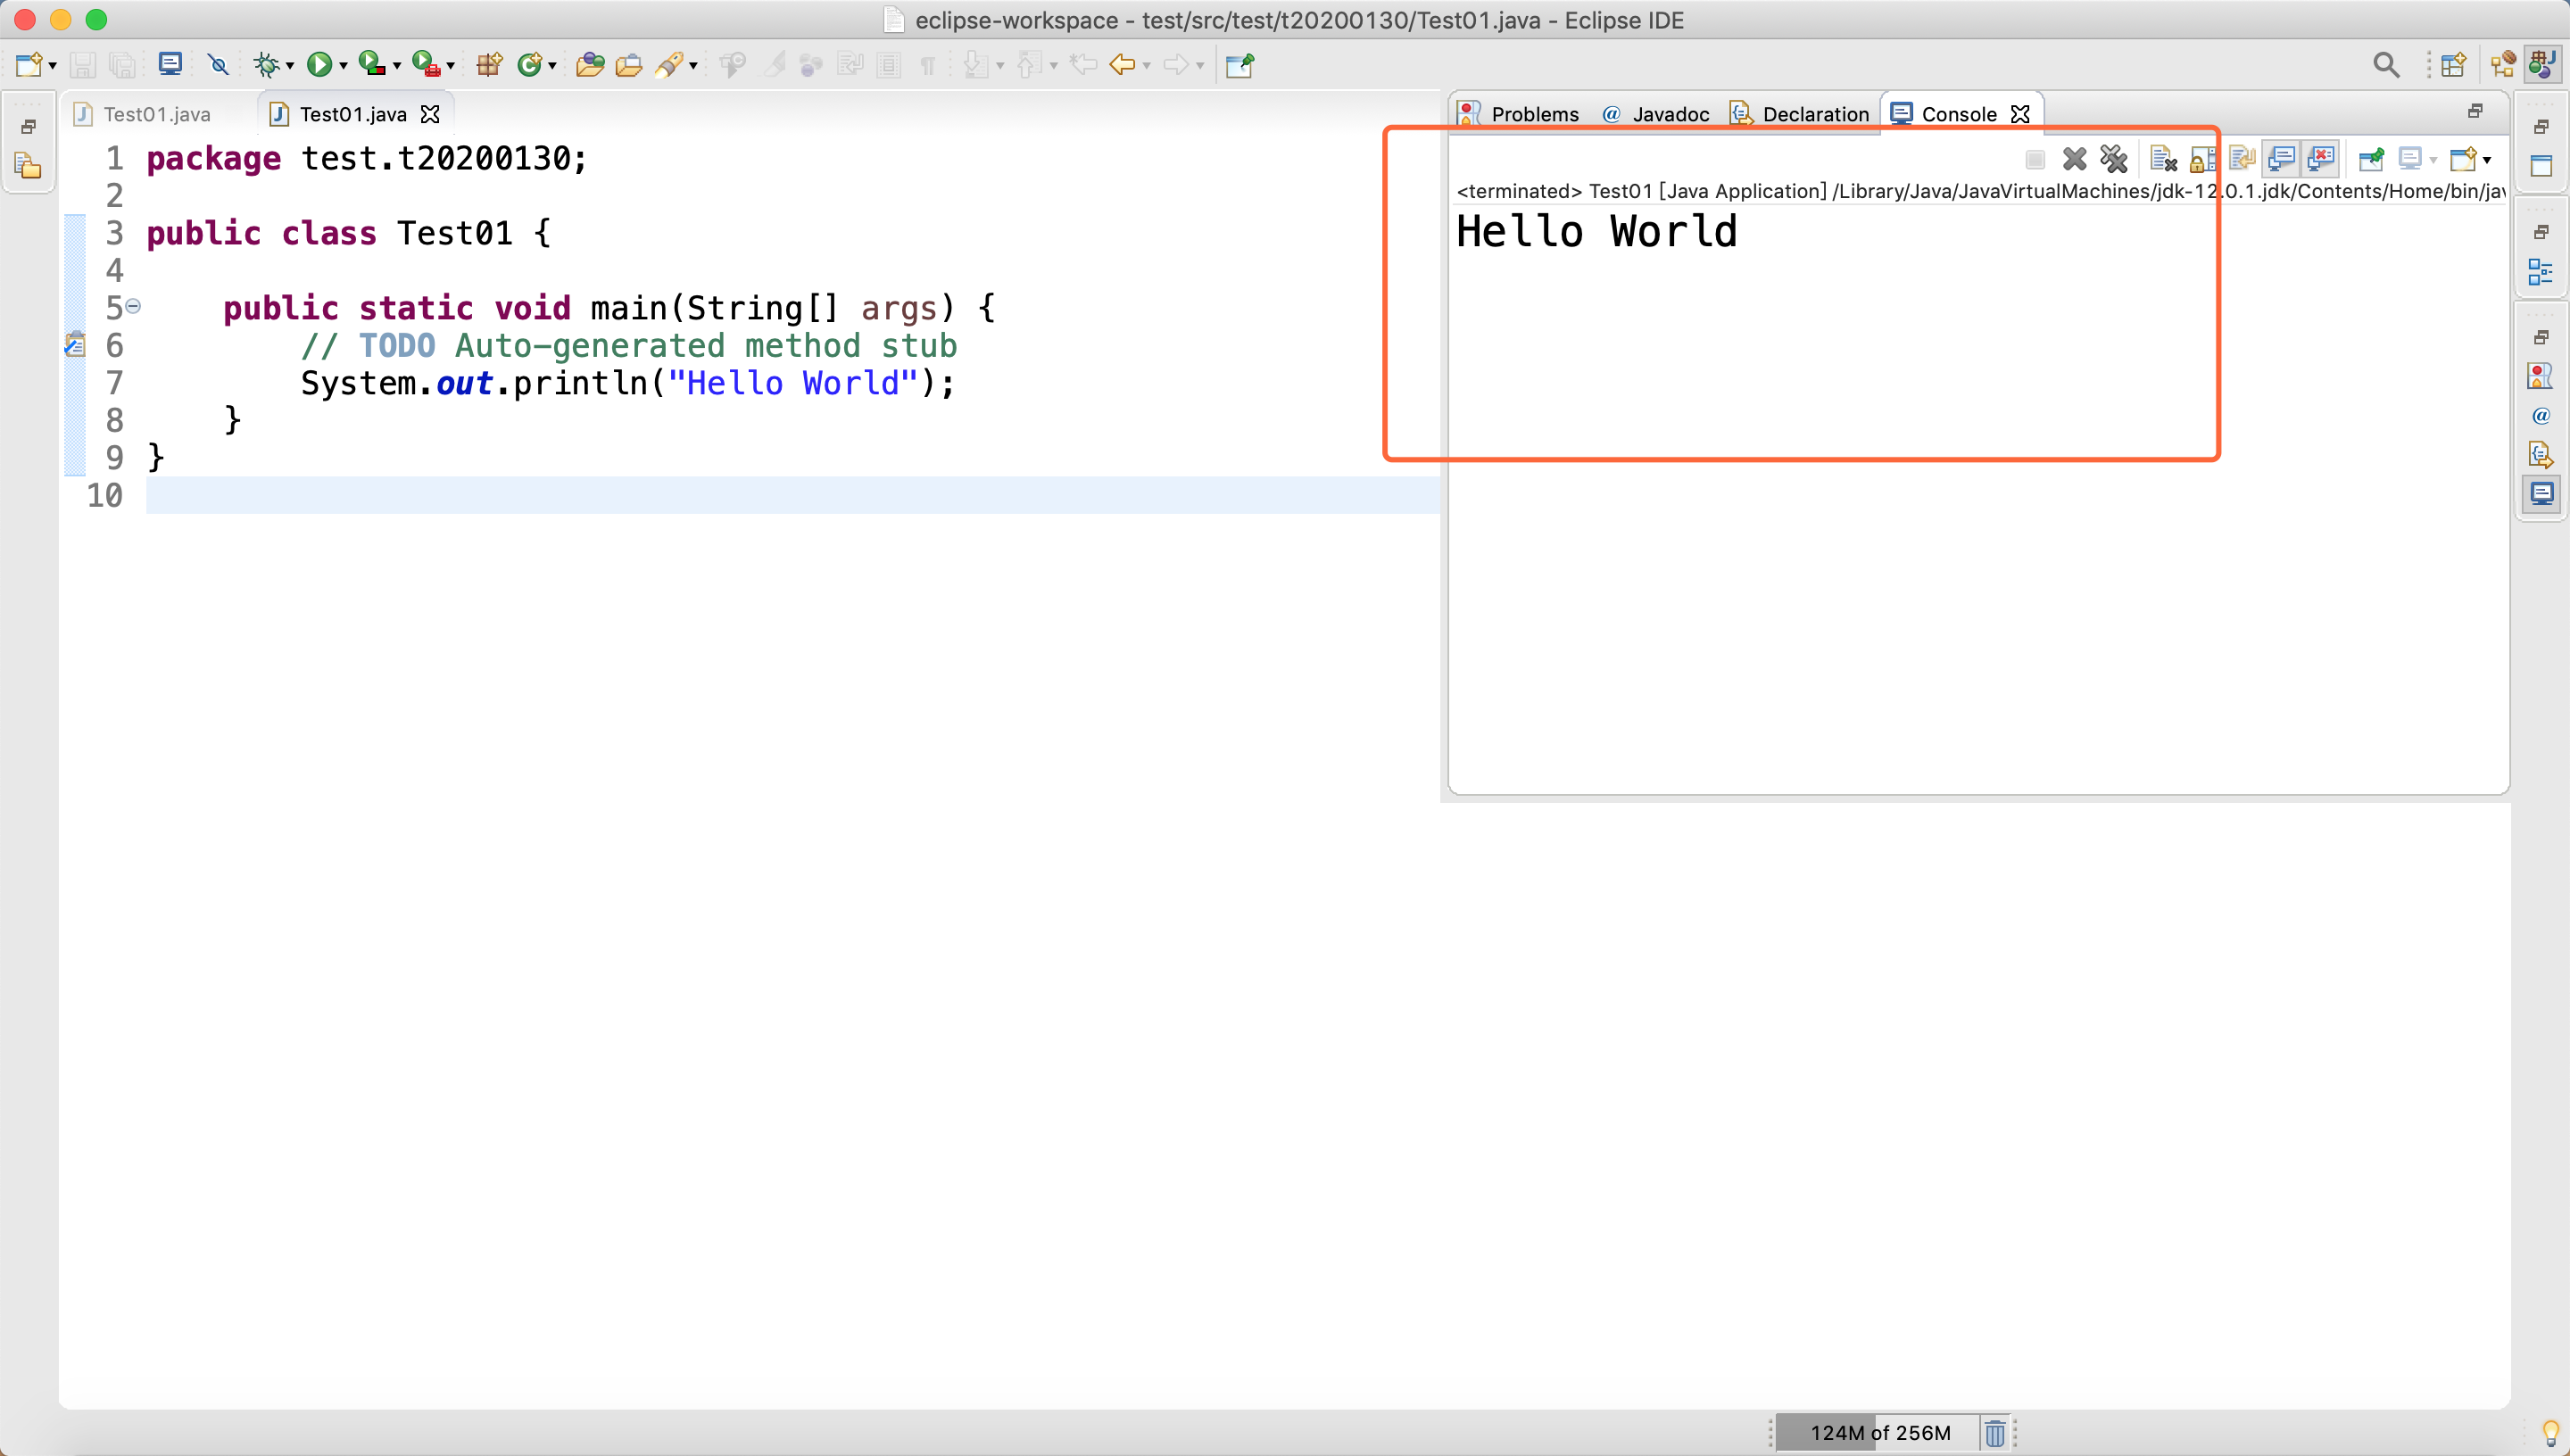Screen dimensions: 2570x1456
Task: Click Remove All Terminated Launches icon
Action: tap(2113, 159)
